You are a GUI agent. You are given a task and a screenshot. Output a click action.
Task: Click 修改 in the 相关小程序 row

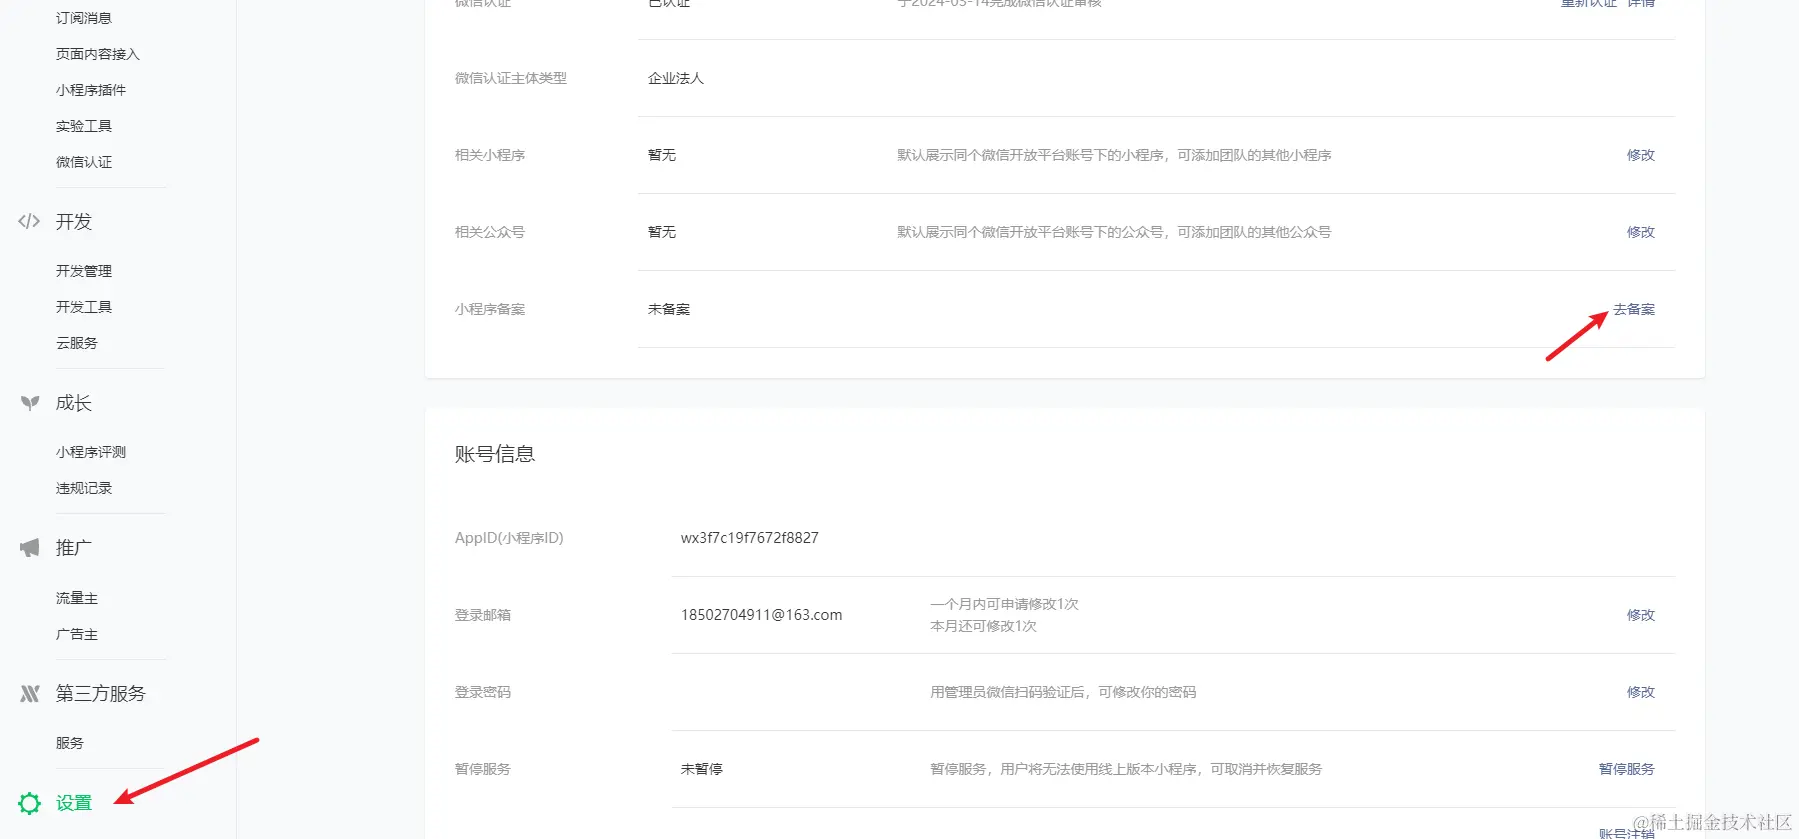[1641, 155]
